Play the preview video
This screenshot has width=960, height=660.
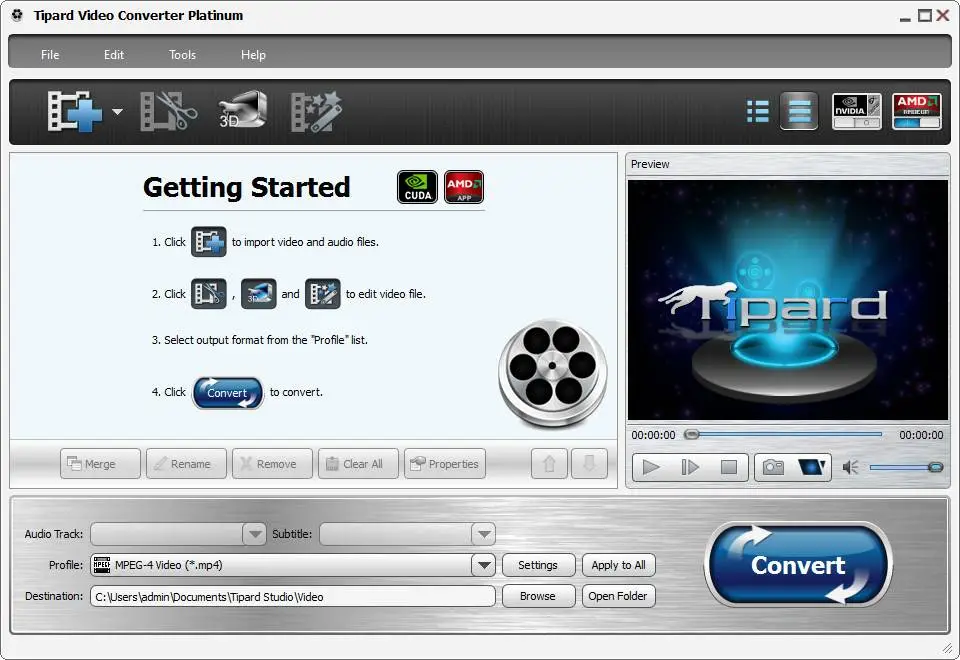[x=651, y=467]
